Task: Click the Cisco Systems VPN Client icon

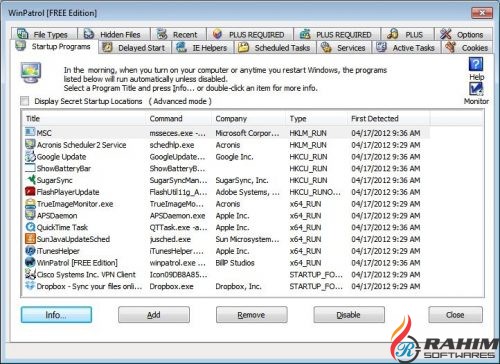Action: [30, 274]
